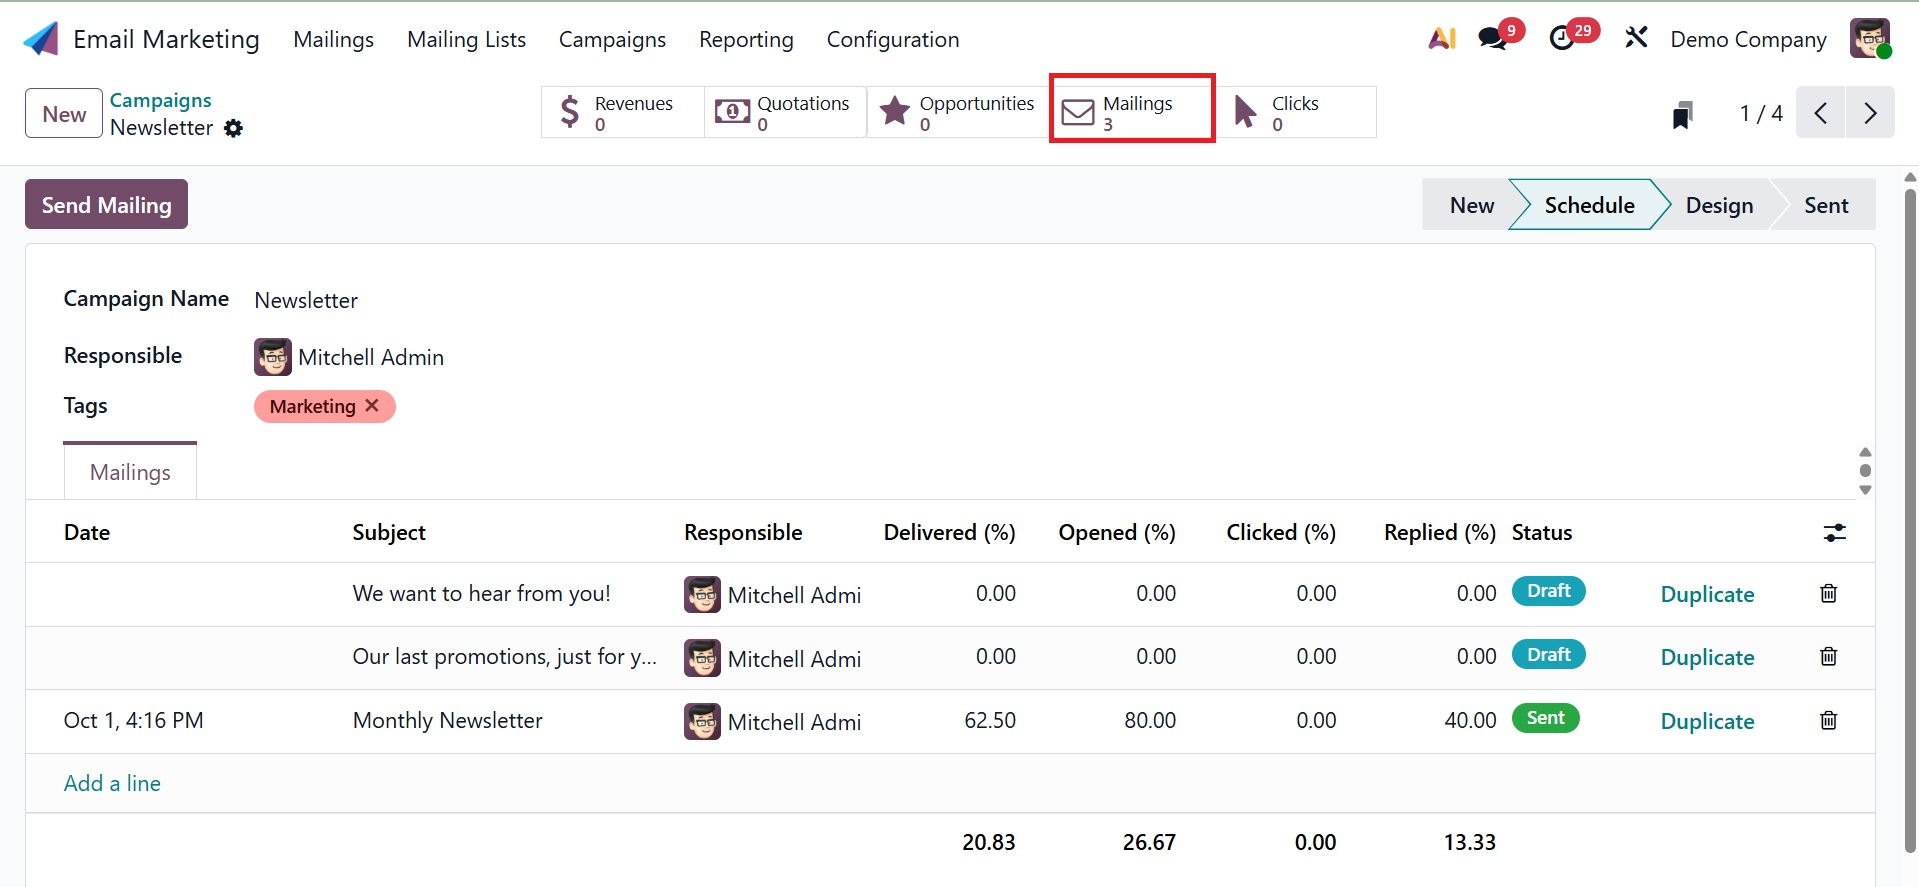Go to previous campaign record
This screenshot has width=1919, height=887.
point(1820,113)
